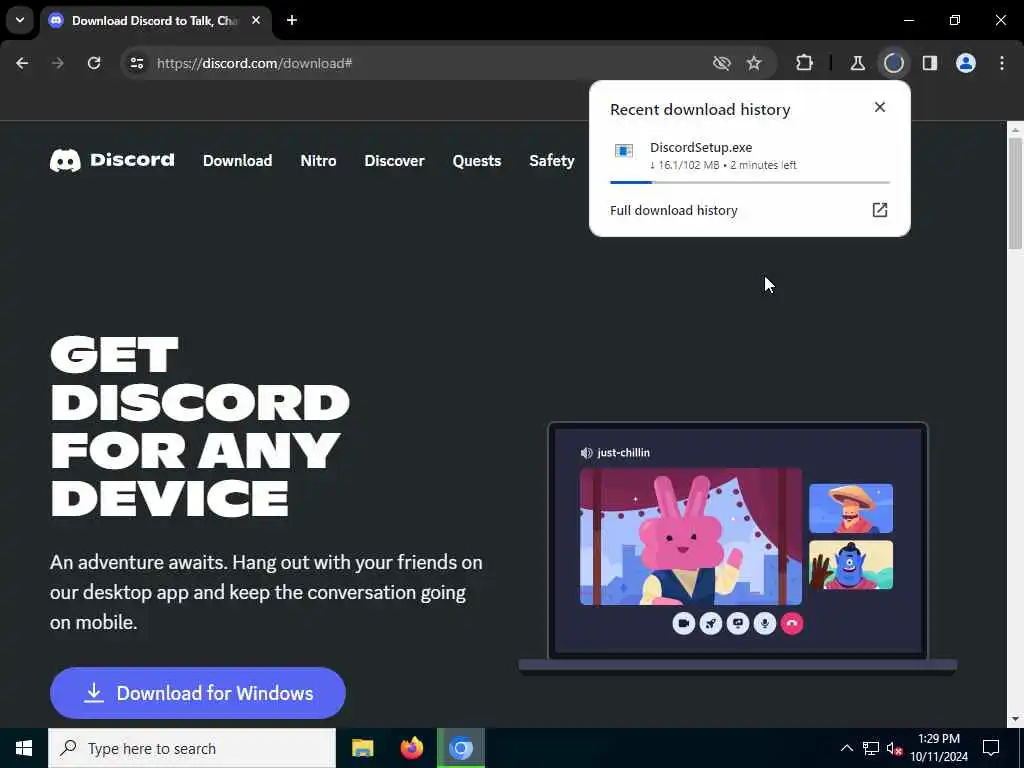Click the blue genie video thumbnail

coord(851,565)
